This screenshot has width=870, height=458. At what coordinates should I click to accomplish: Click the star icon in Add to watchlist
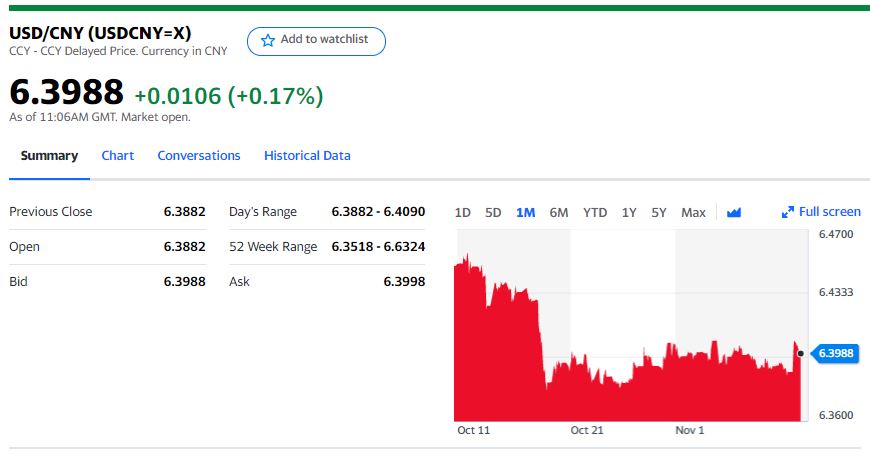click(x=267, y=41)
